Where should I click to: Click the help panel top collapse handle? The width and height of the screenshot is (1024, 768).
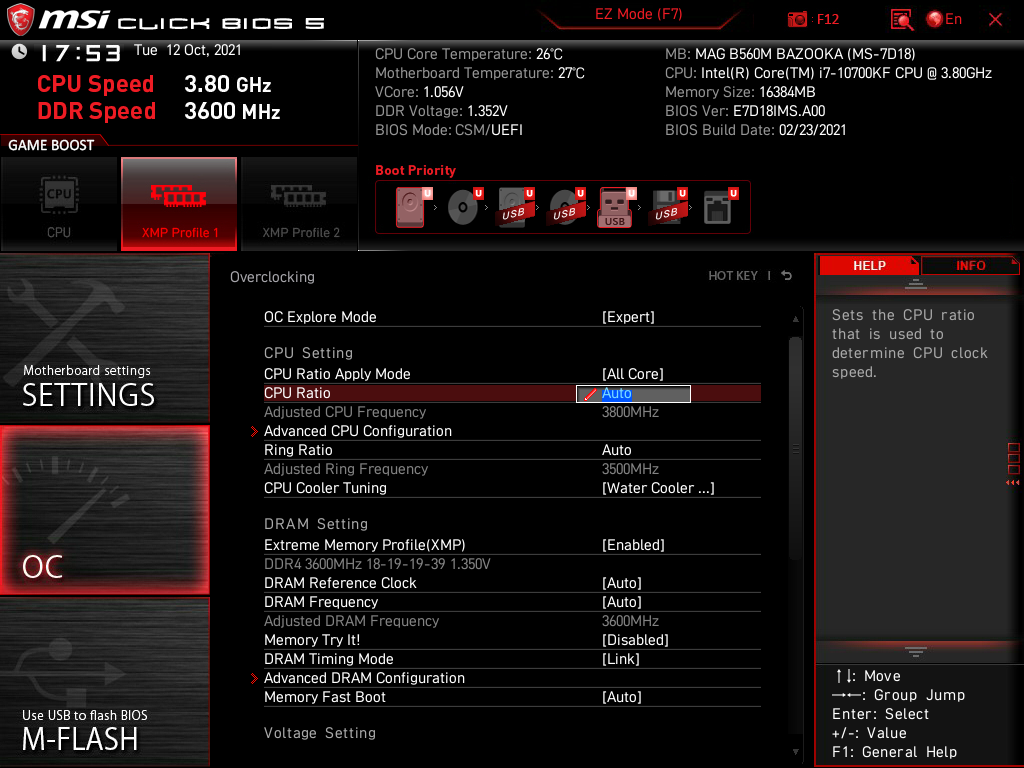coord(916,283)
